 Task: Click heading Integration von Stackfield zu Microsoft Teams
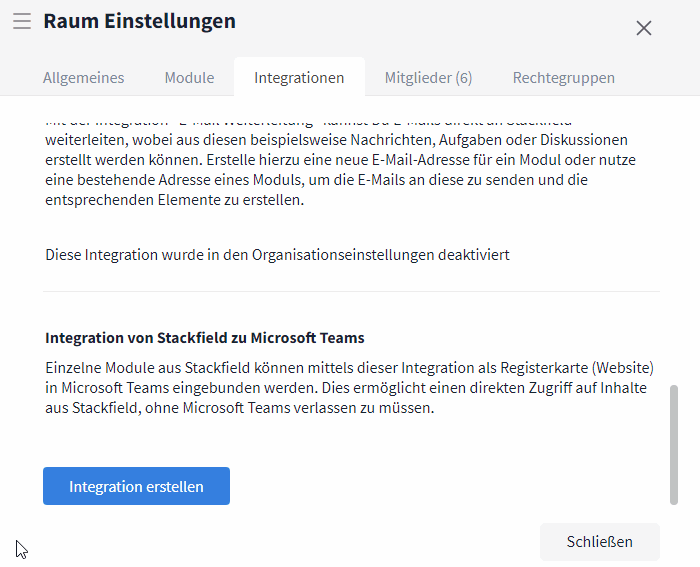(x=204, y=338)
